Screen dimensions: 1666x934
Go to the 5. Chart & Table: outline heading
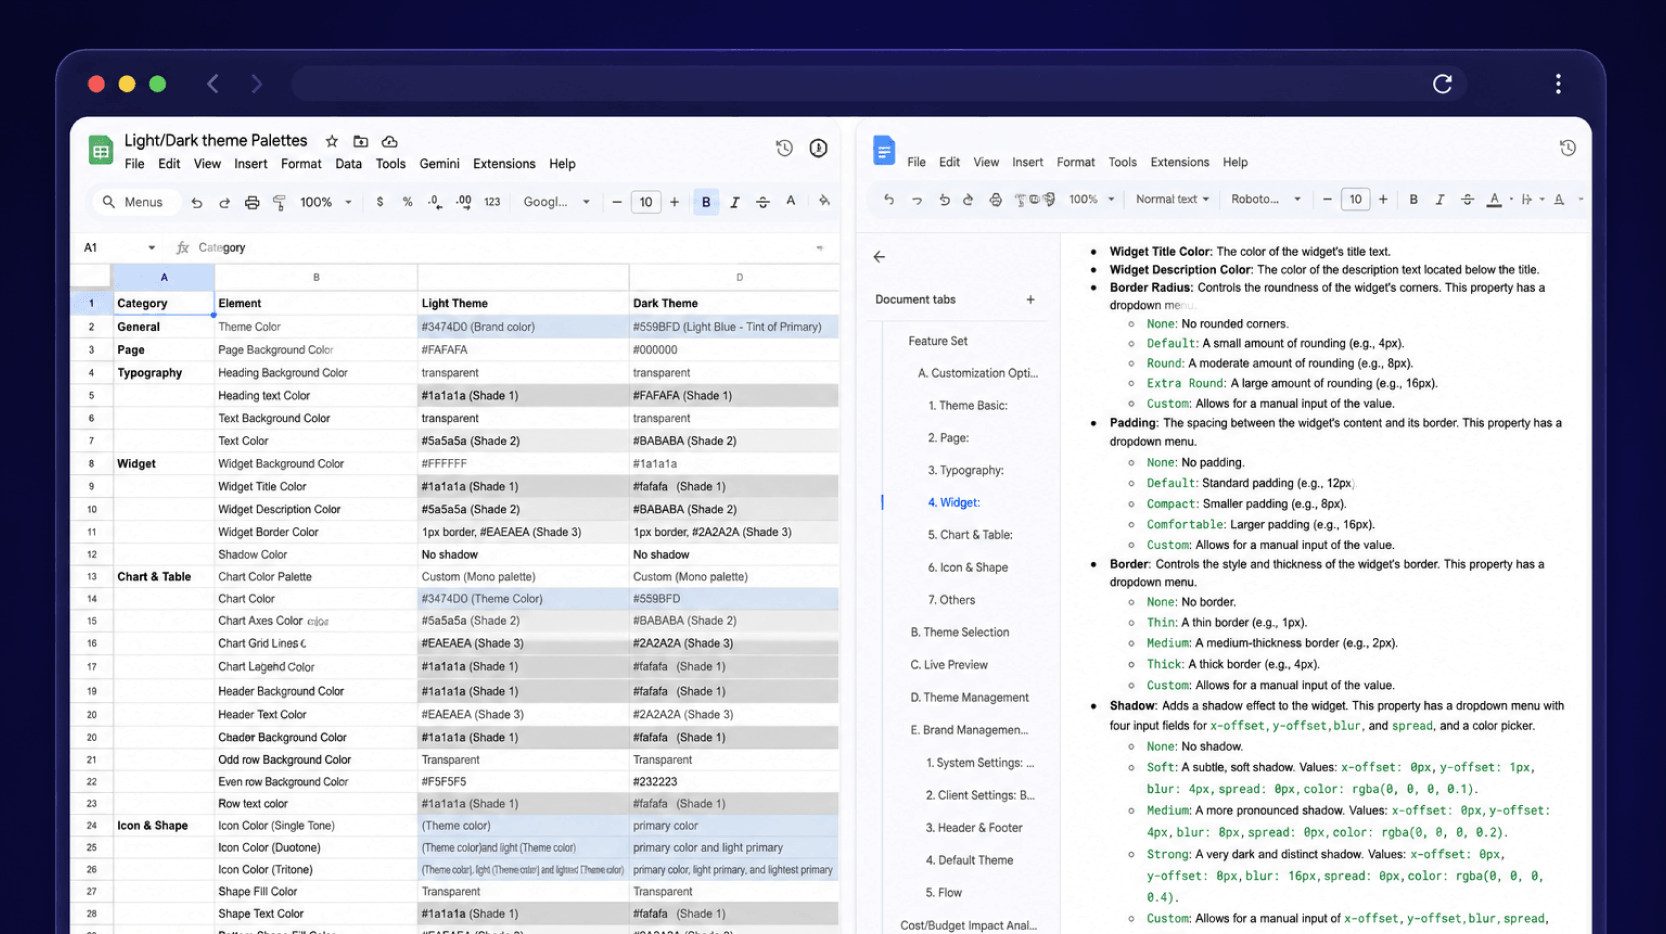pos(970,535)
